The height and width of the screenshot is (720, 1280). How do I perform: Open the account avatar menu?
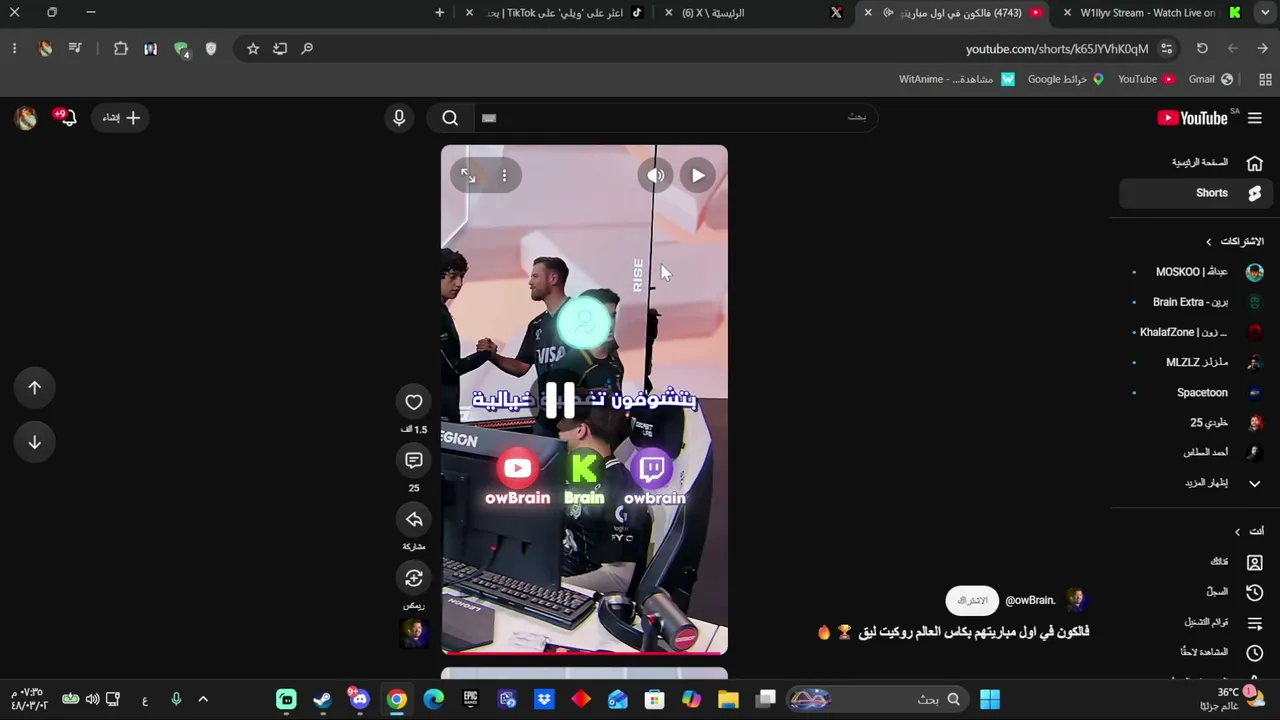[26, 118]
